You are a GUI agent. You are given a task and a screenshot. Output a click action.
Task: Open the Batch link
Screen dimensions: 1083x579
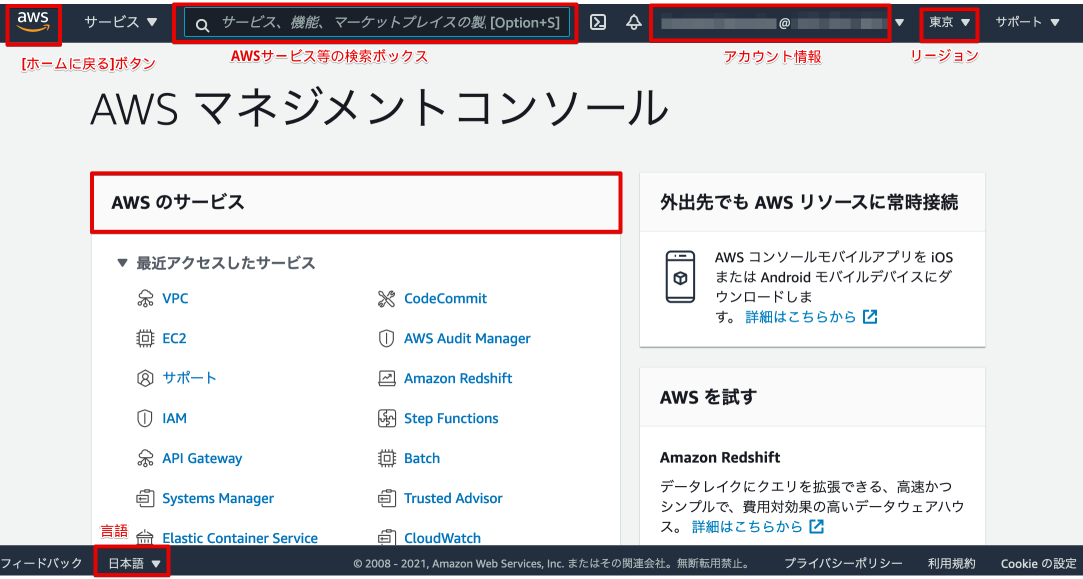tap(422, 458)
